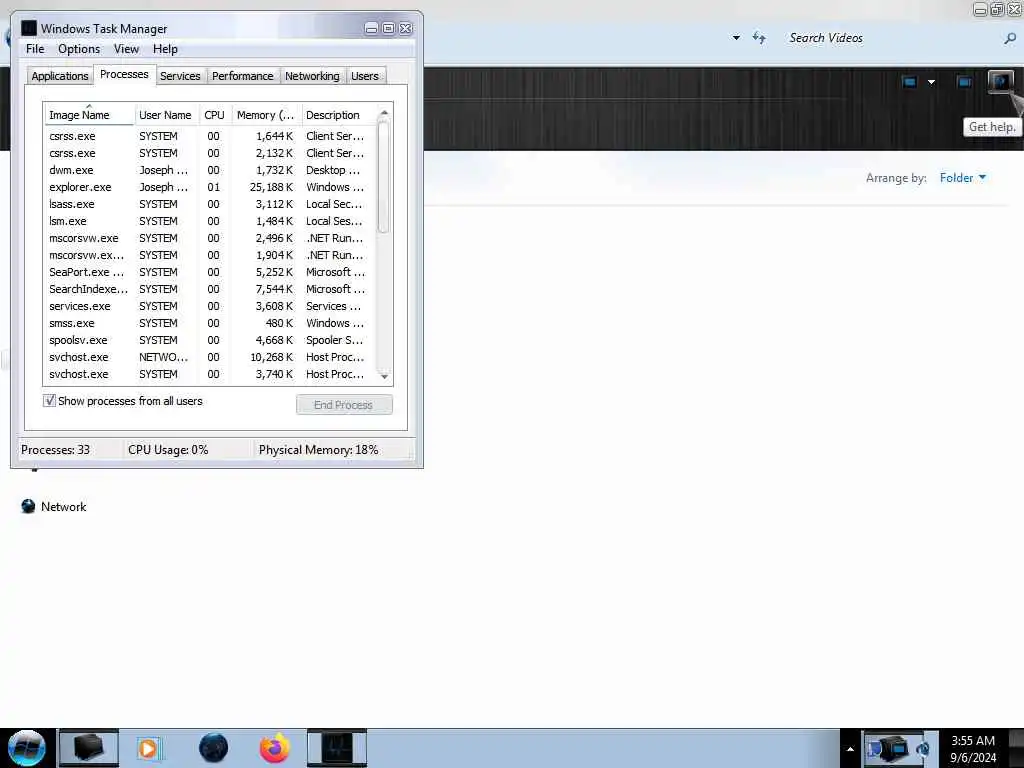Switch to the Task Manager taskbar button
The image size is (1024, 768).
[337, 748]
